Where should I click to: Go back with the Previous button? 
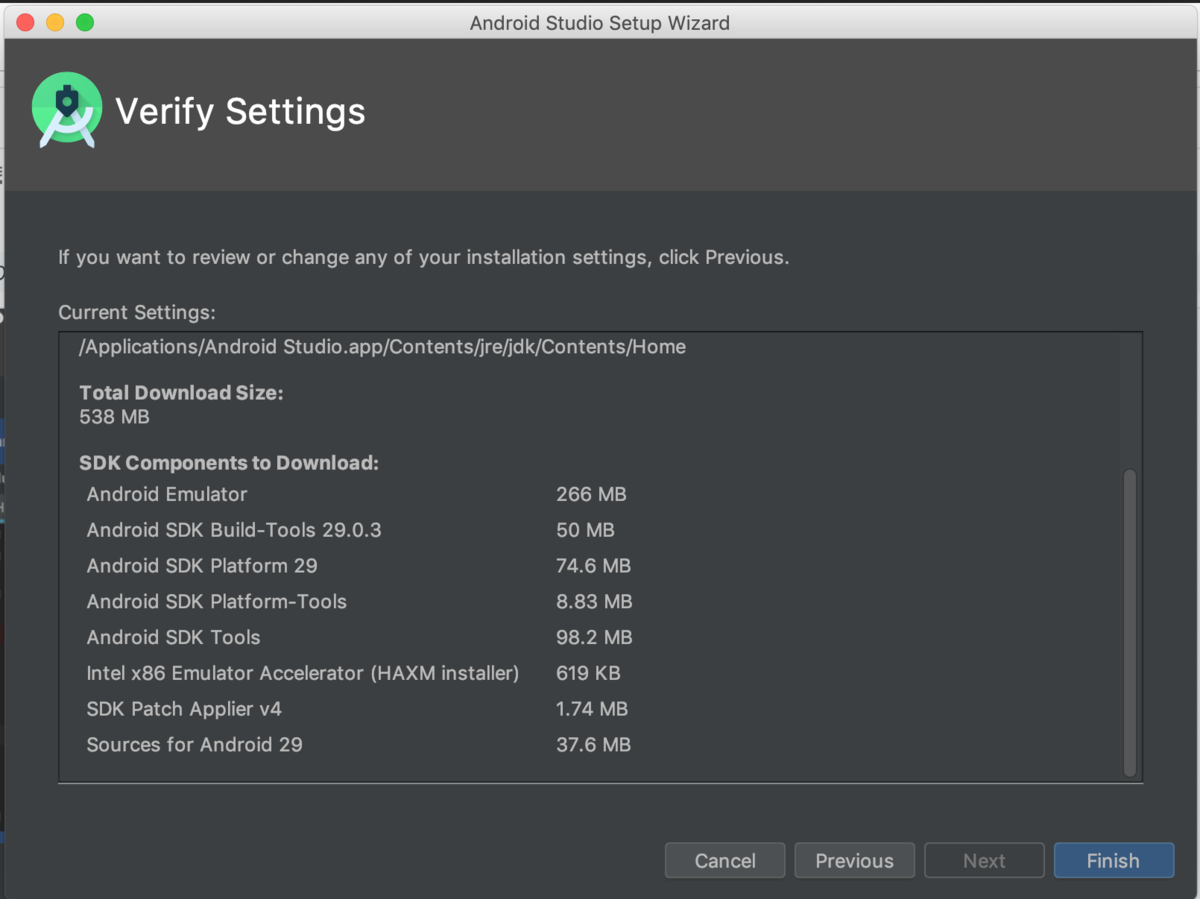pos(854,860)
